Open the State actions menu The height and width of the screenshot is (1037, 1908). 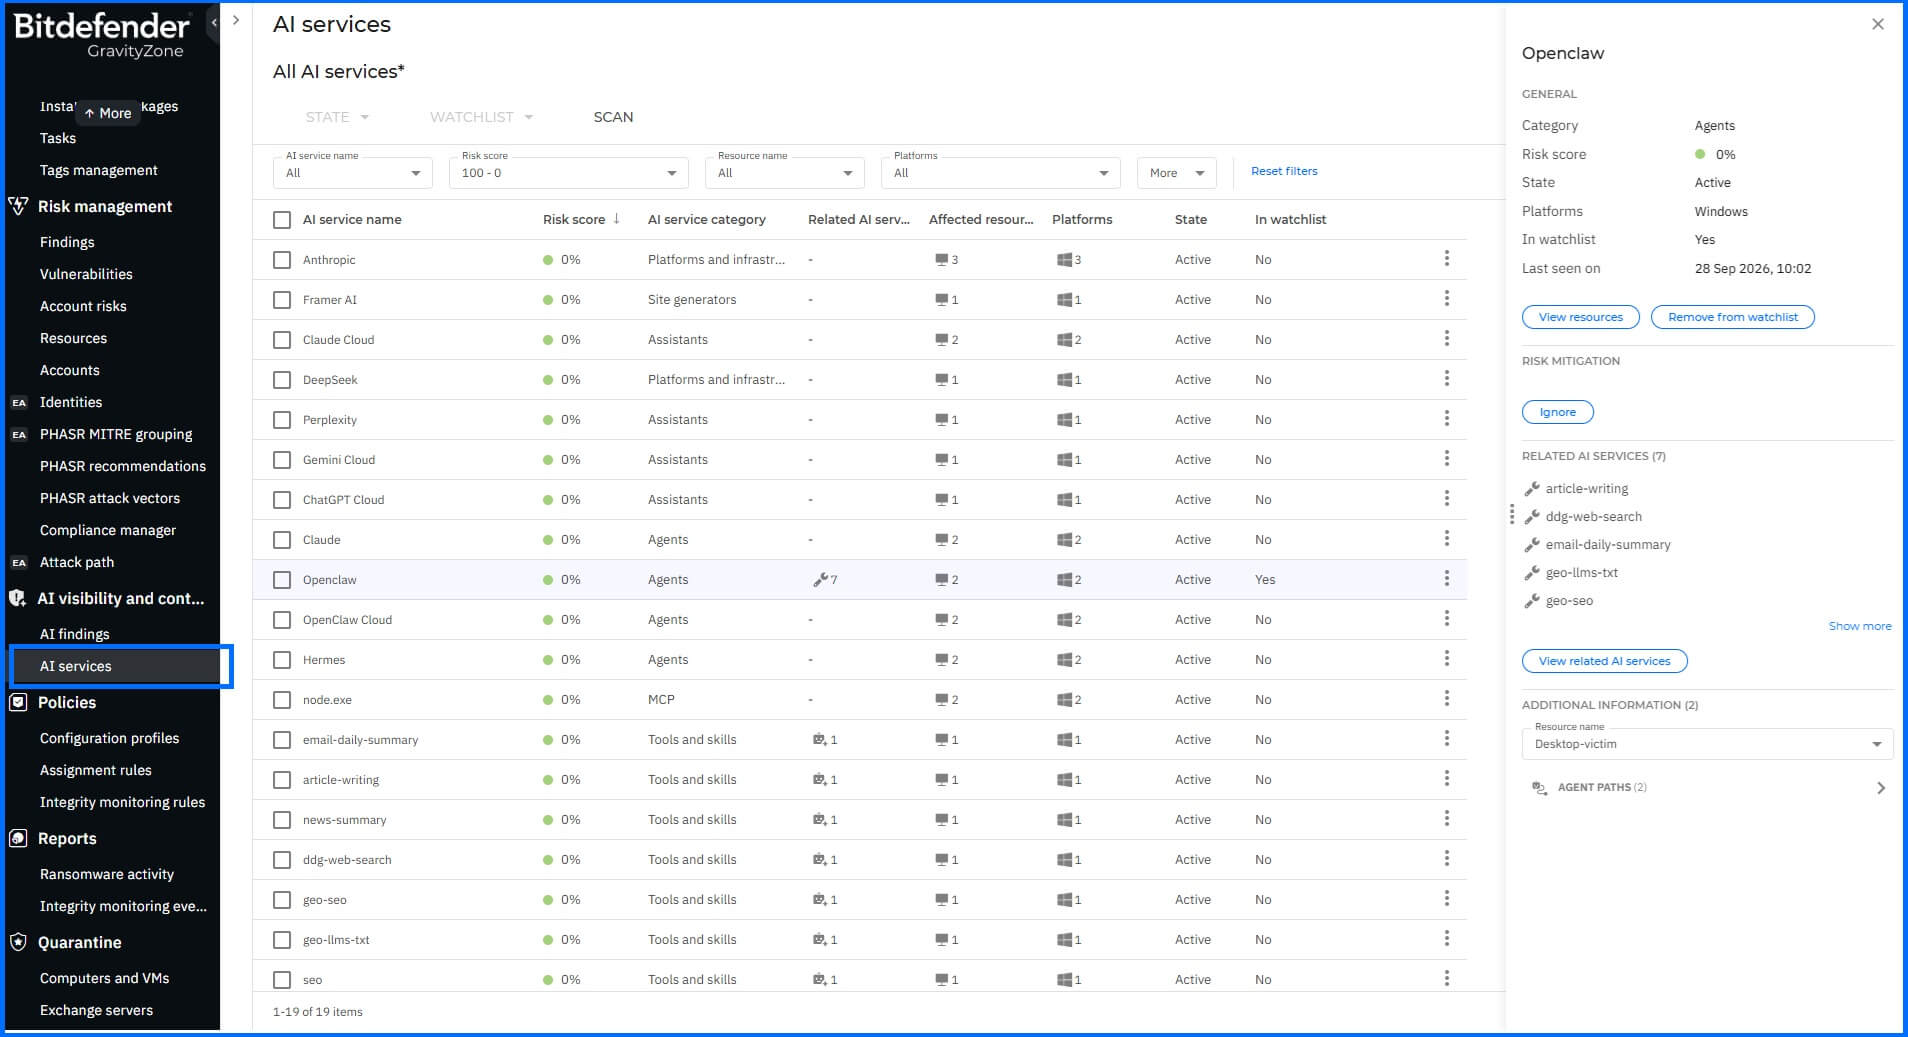coord(337,117)
